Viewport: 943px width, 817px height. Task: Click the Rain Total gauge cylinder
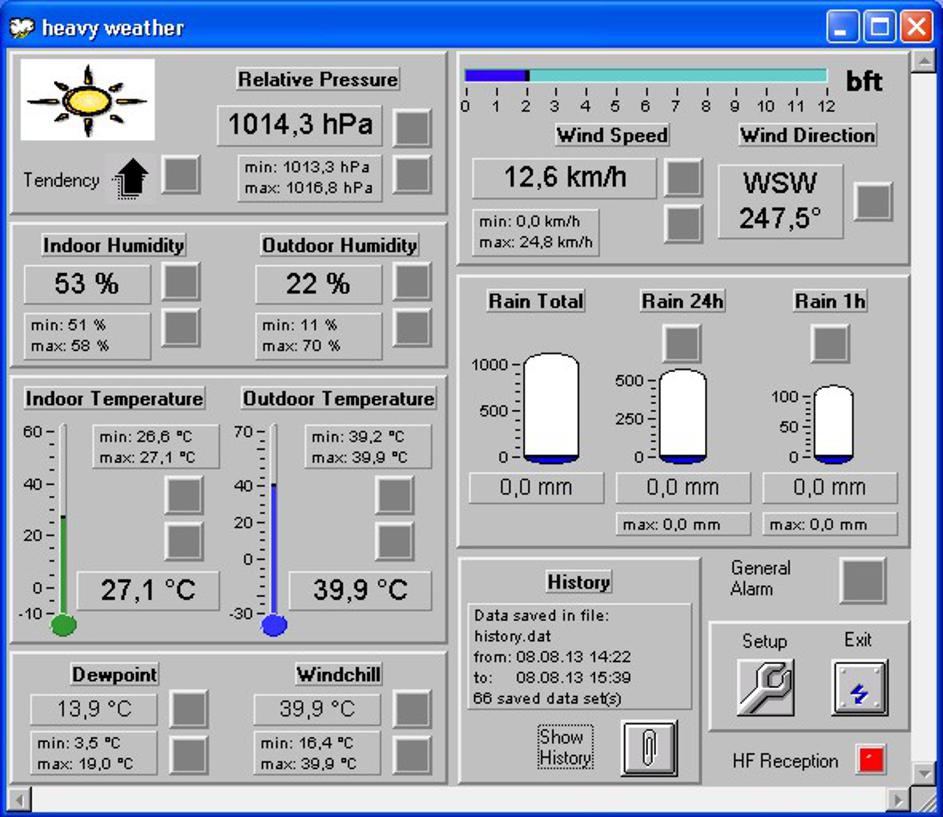click(x=551, y=408)
